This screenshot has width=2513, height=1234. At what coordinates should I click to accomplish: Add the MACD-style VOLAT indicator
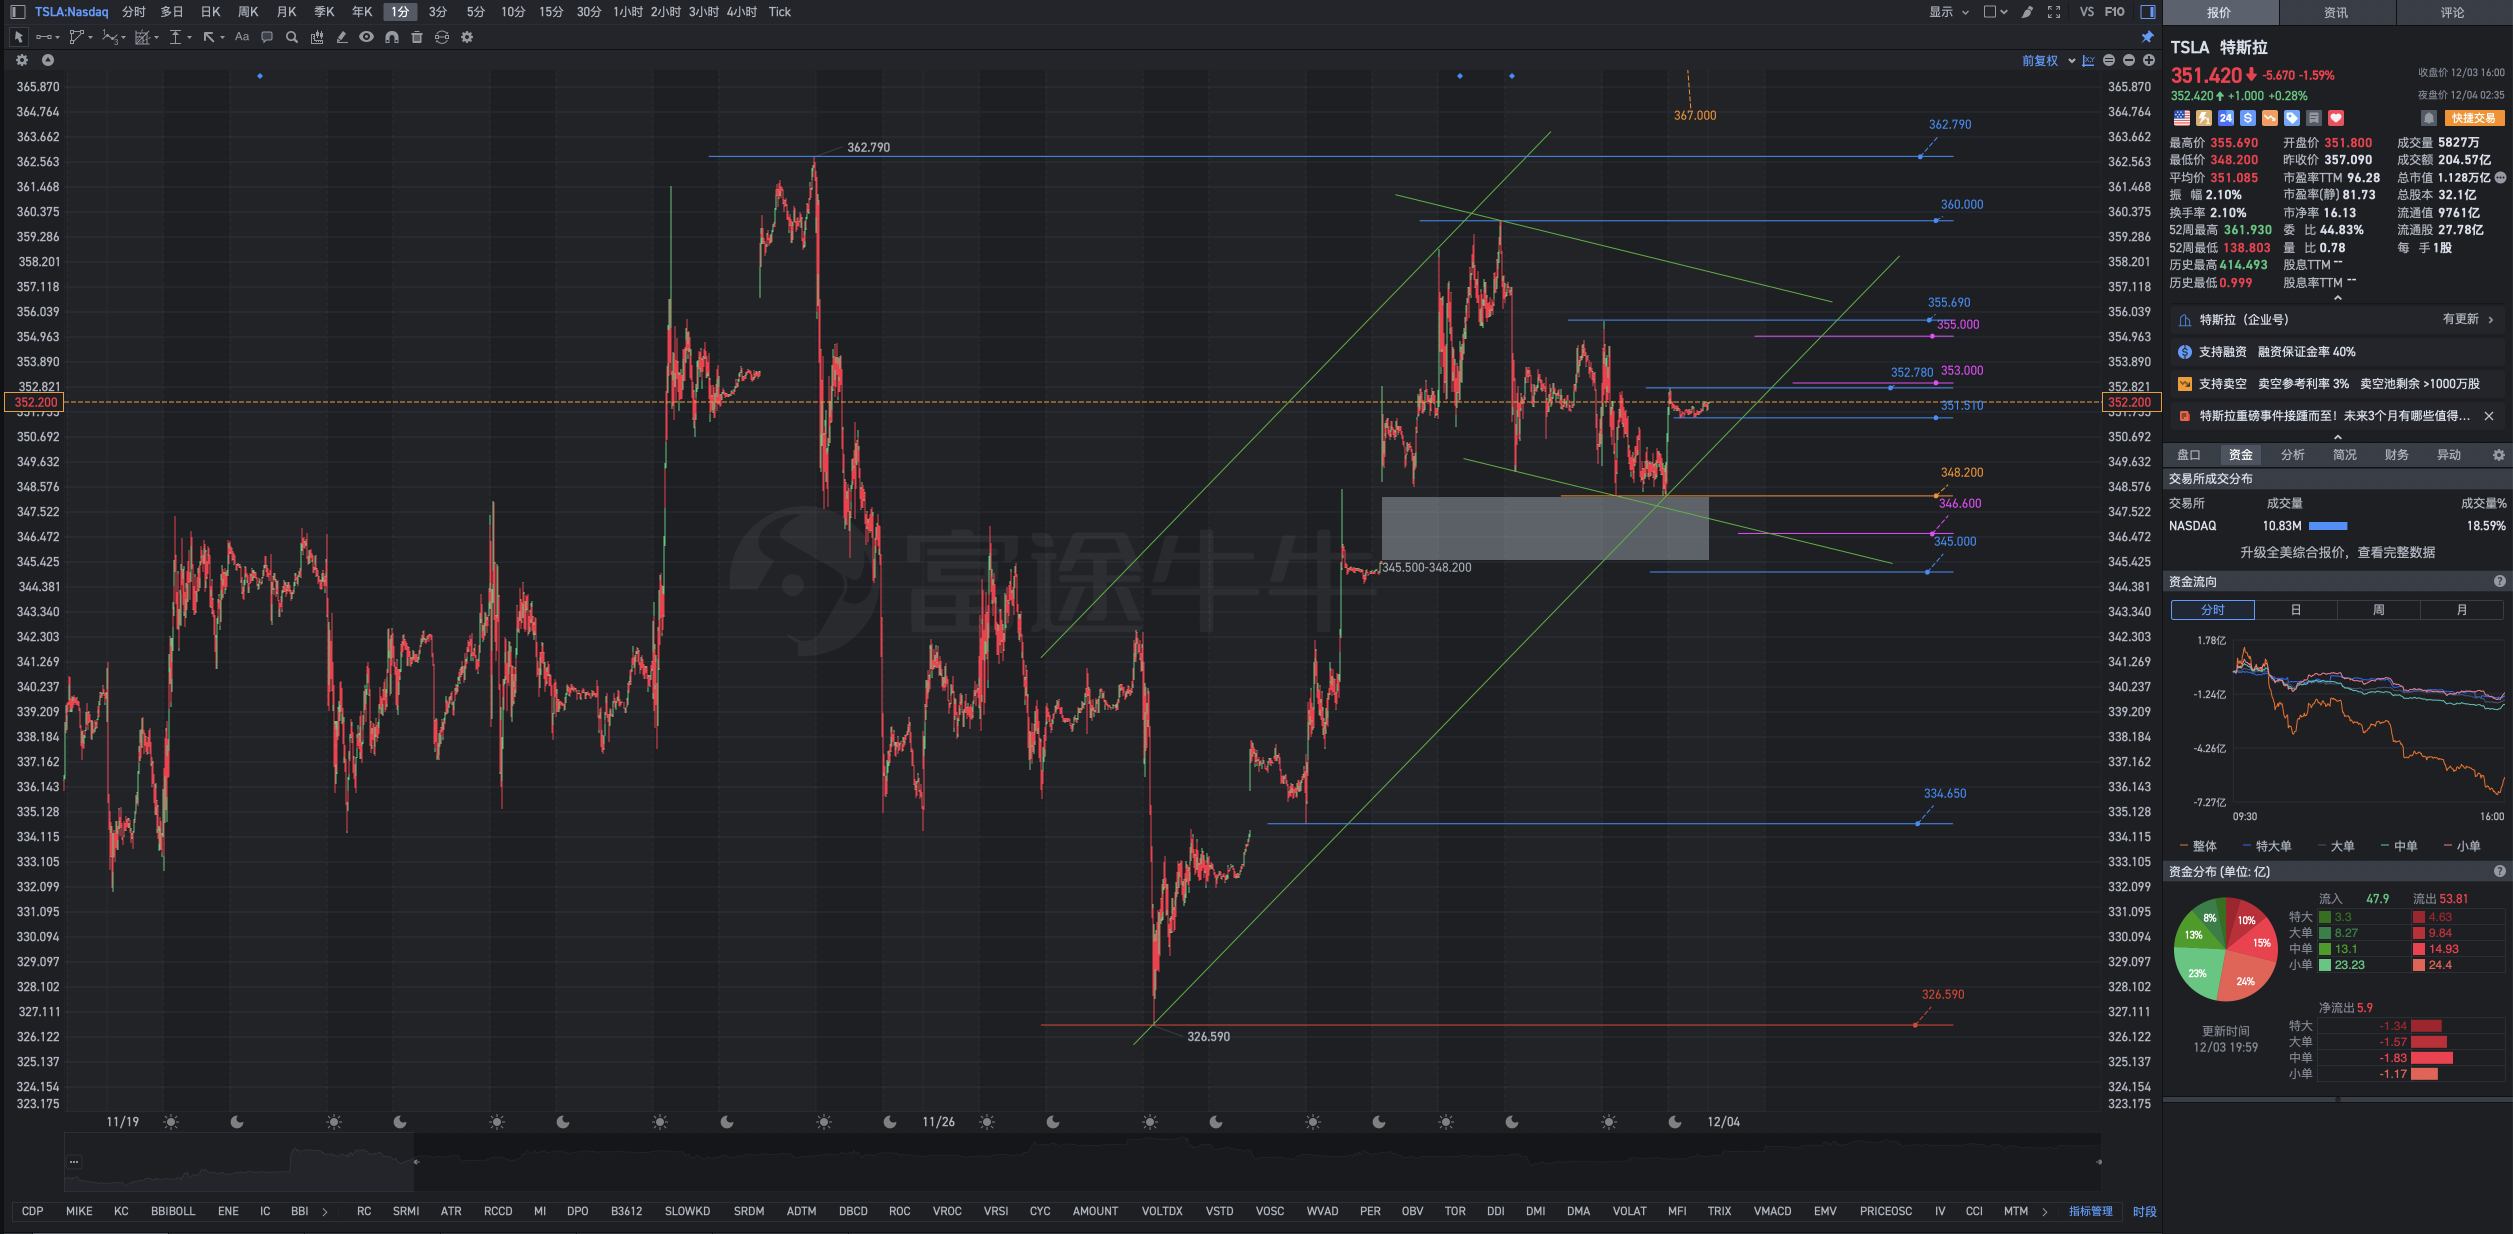tap(1629, 1211)
